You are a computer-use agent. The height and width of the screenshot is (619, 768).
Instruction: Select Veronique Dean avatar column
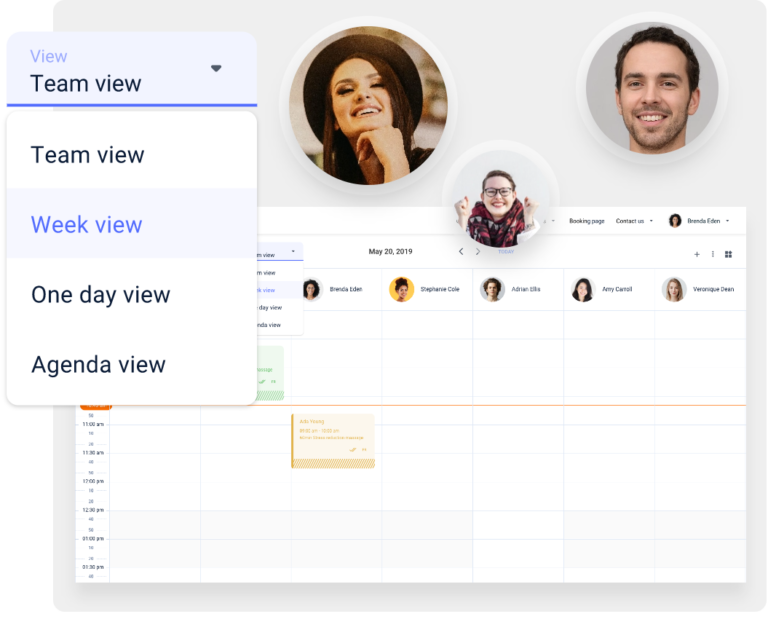point(674,289)
